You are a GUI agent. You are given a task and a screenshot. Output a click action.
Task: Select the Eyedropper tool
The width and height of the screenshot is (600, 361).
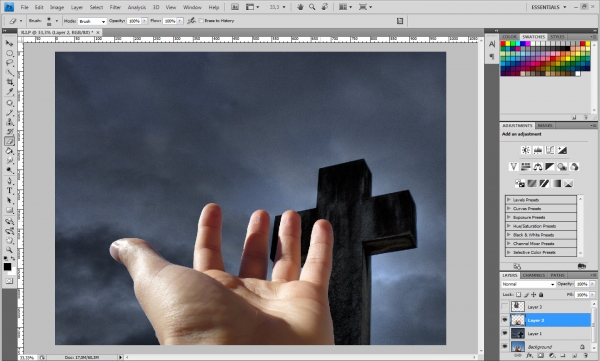coord(9,92)
